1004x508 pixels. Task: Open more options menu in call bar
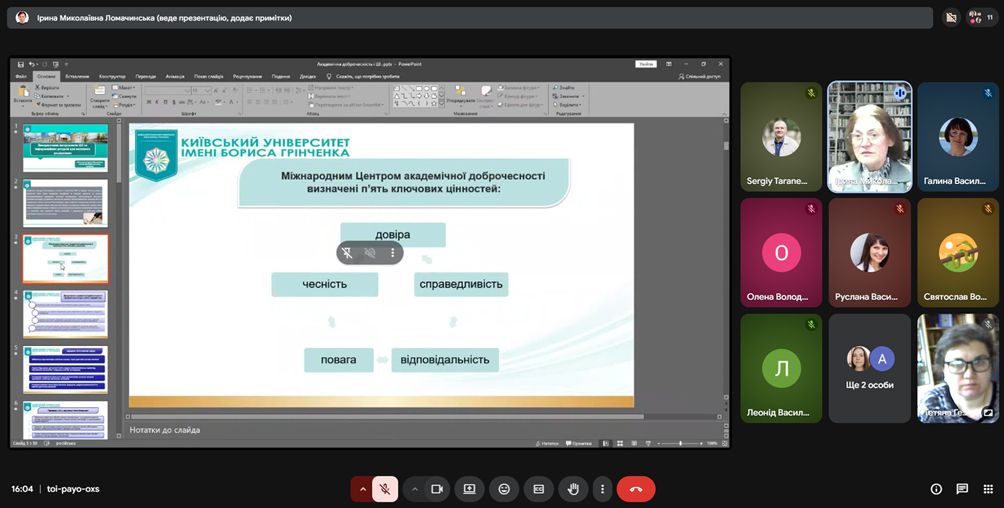(601, 489)
